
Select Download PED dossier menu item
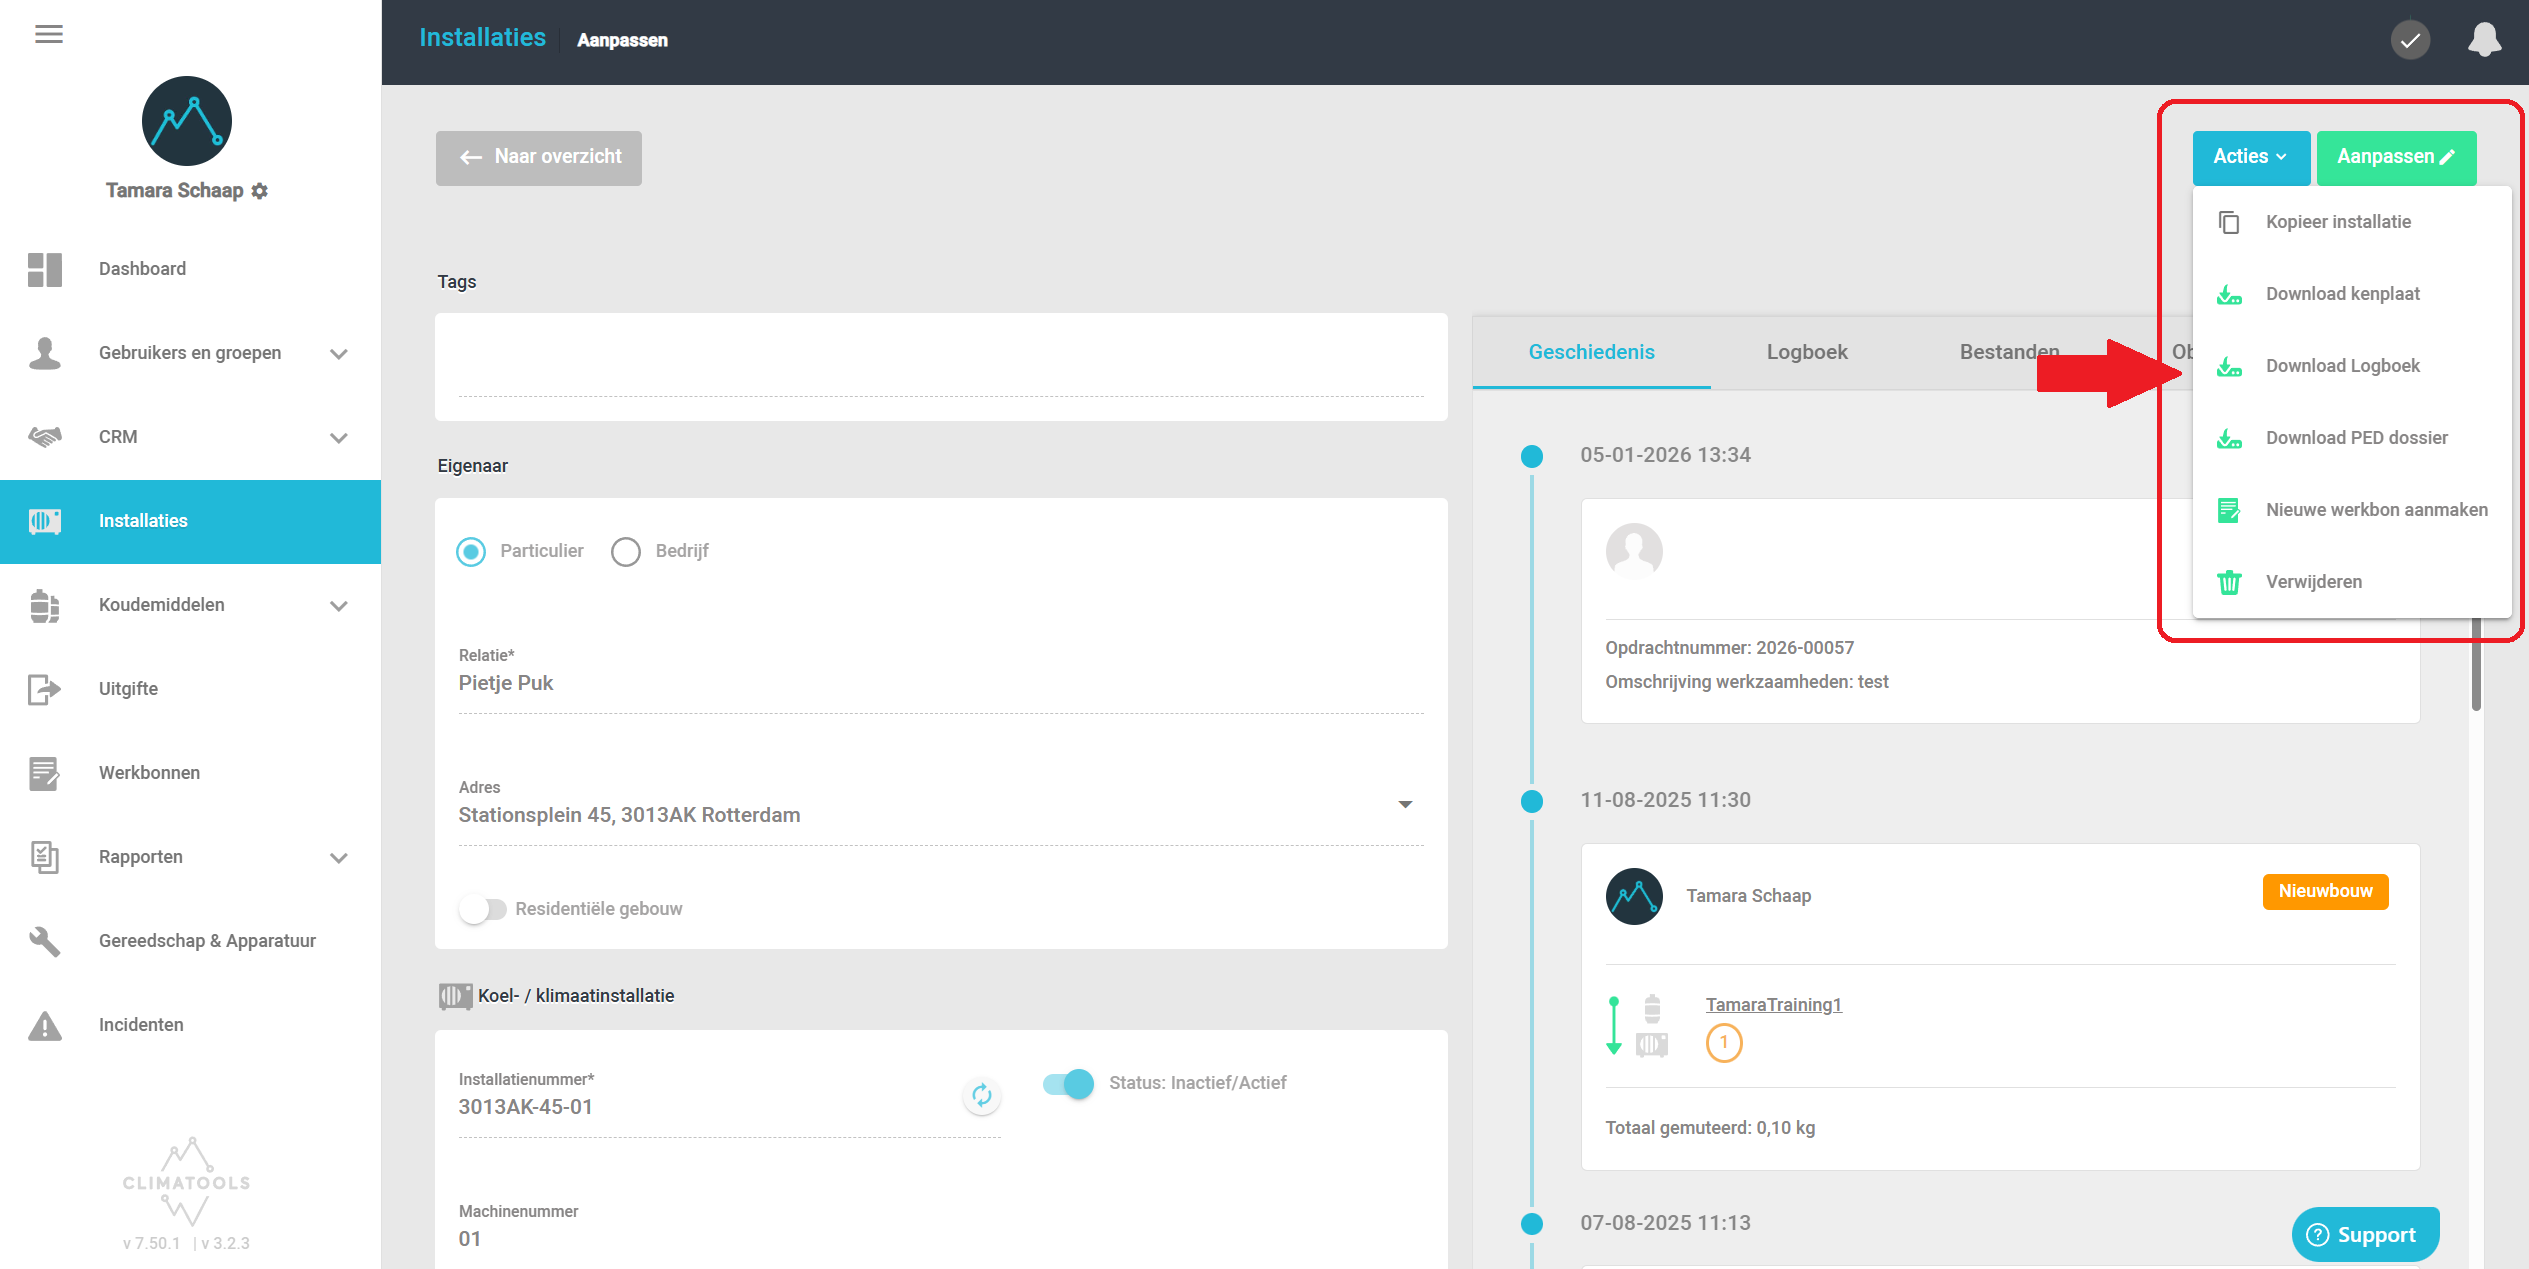[2356, 438]
